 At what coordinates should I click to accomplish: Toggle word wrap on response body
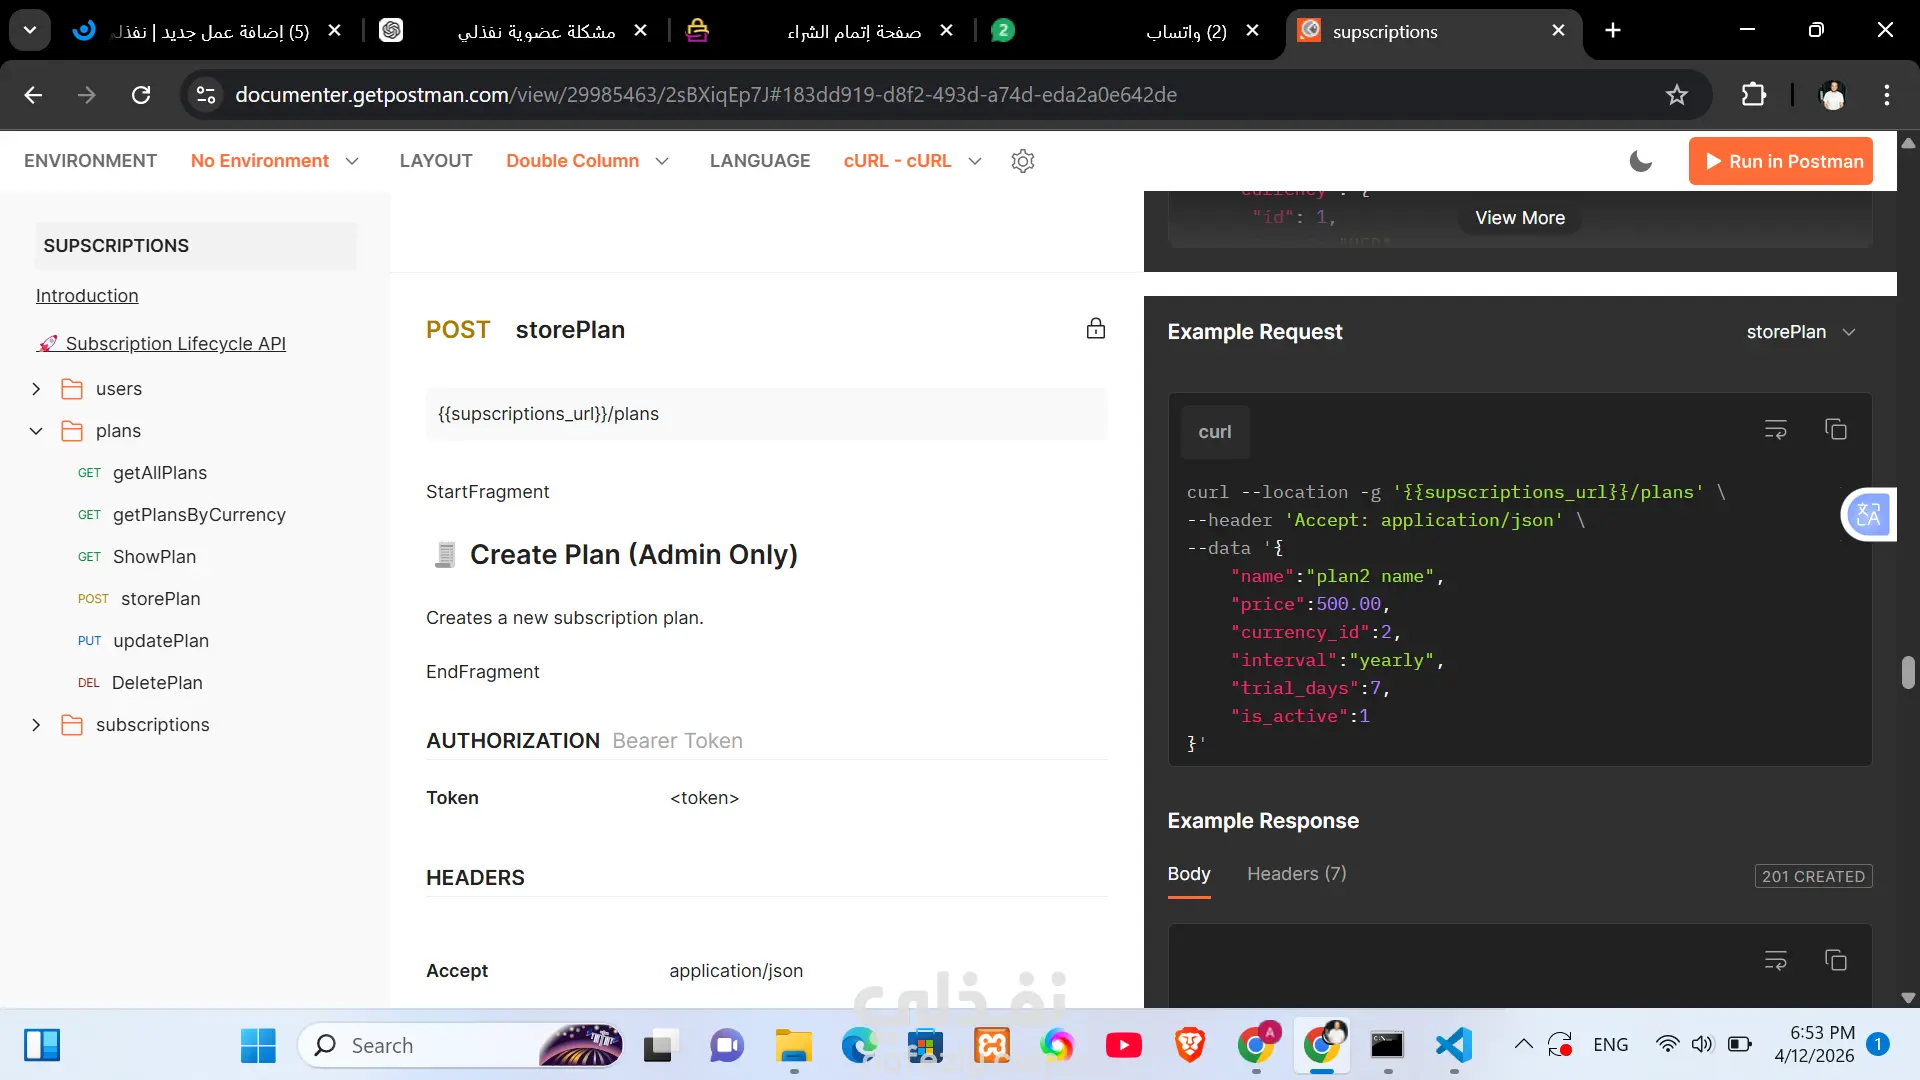point(1775,961)
